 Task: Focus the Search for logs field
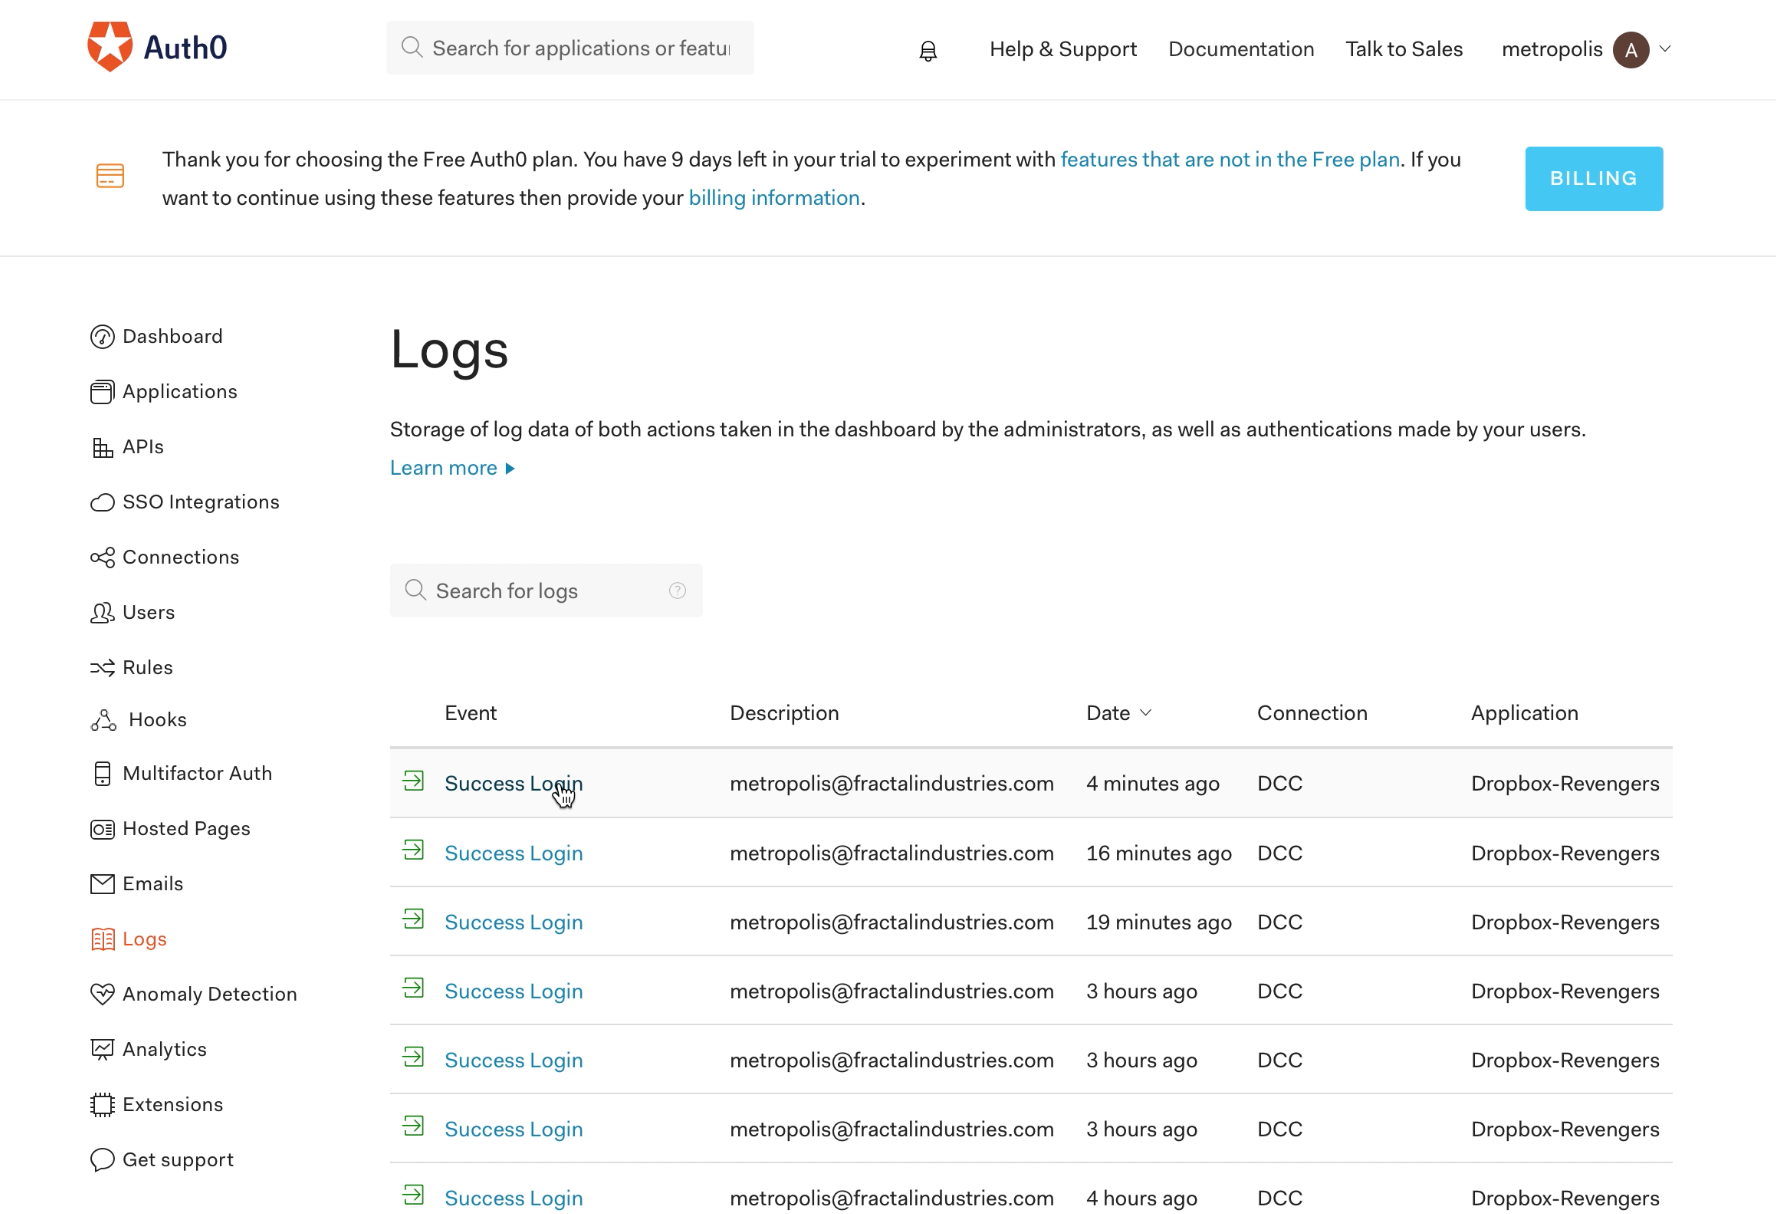pos(546,591)
